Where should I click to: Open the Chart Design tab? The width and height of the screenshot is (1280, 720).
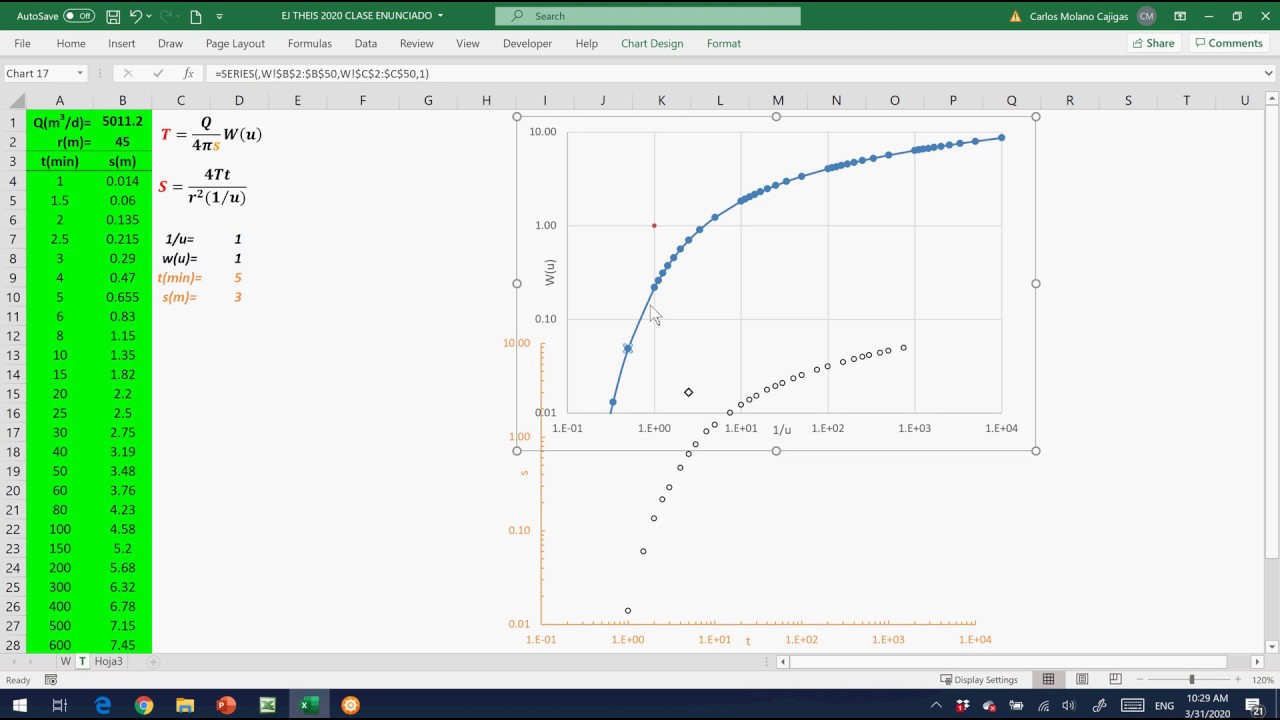pyautogui.click(x=652, y=43)
